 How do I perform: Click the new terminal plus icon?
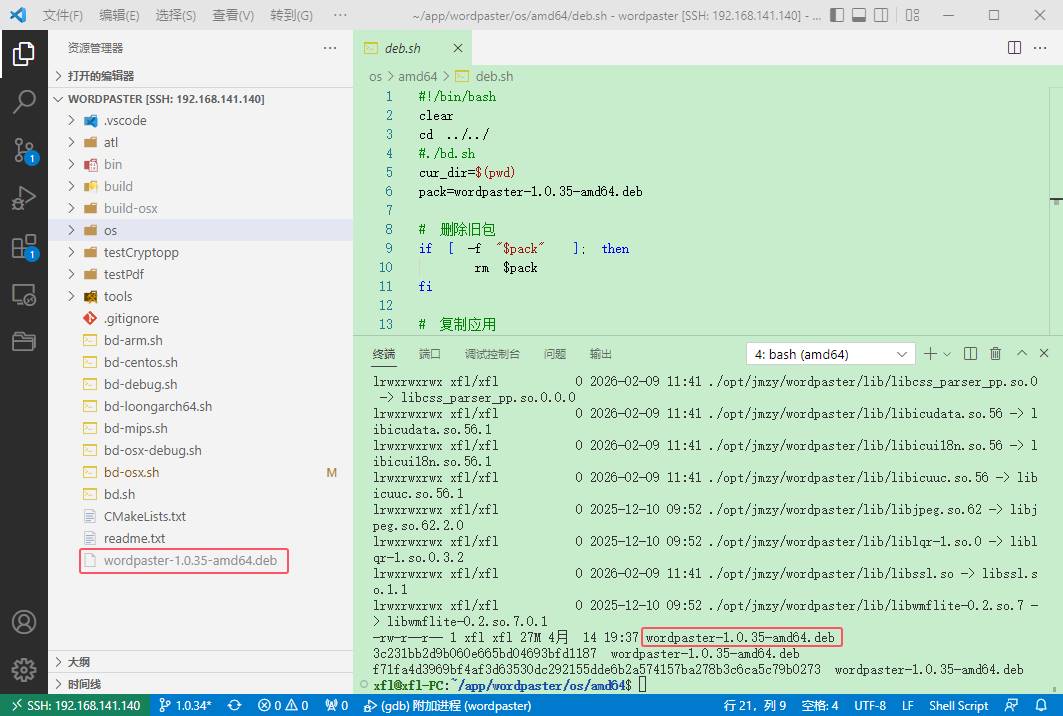[x=930, y=354]
